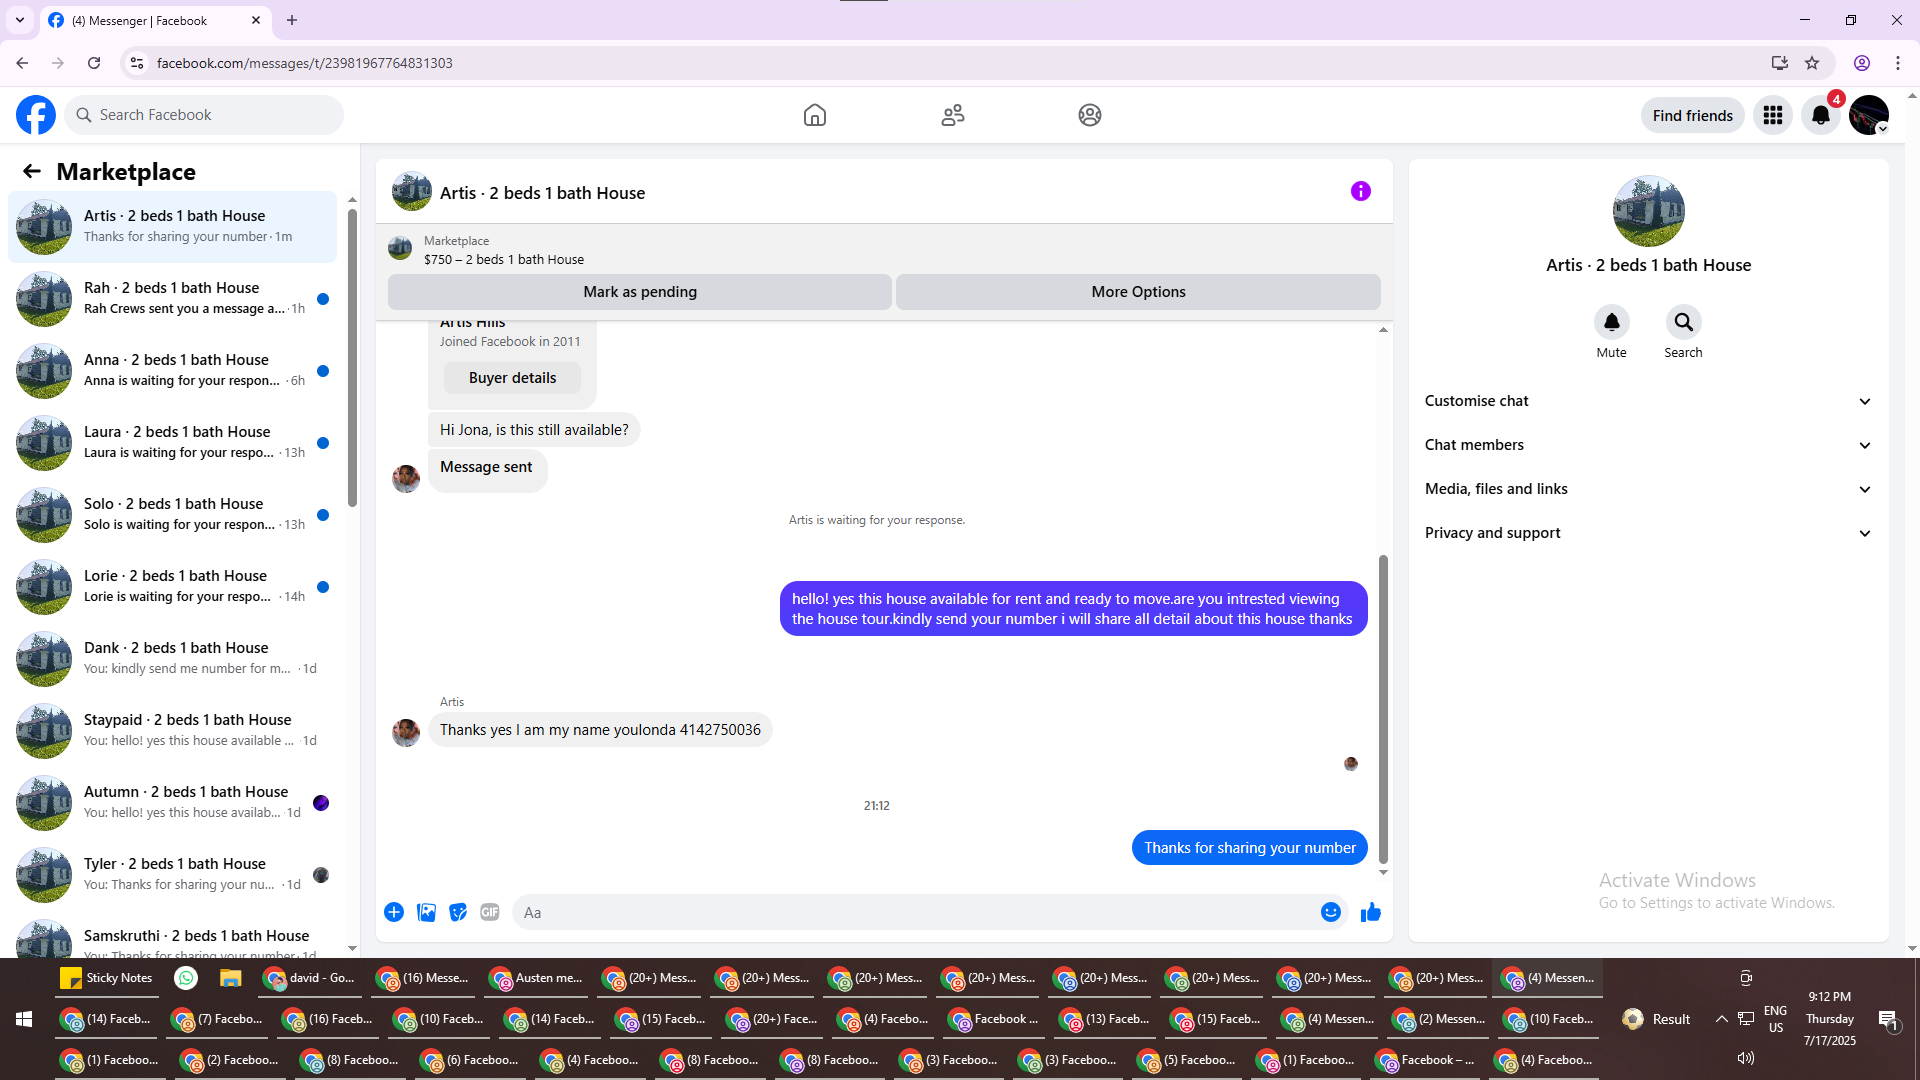Open the Anna conversation
The height and width of the screenshot is (1080, 1920).
[173, 371]
